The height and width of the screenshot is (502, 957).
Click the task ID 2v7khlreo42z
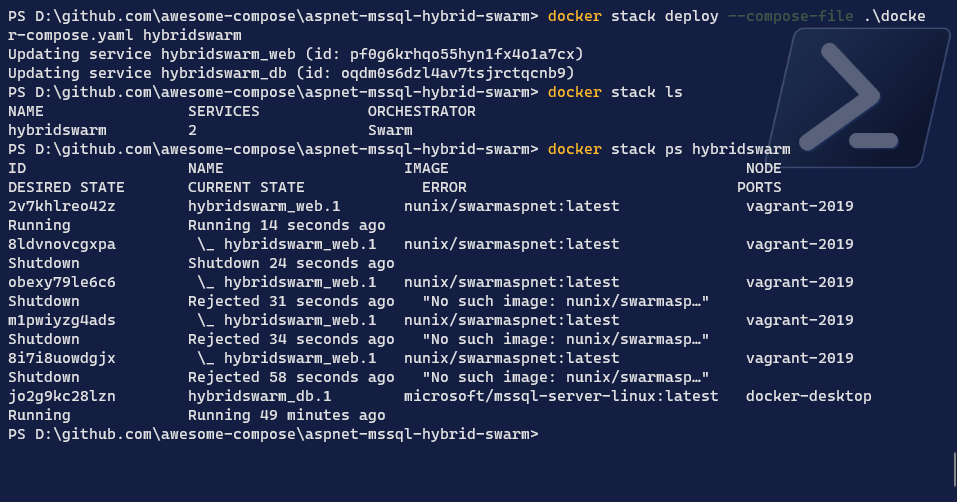[62, 206]
